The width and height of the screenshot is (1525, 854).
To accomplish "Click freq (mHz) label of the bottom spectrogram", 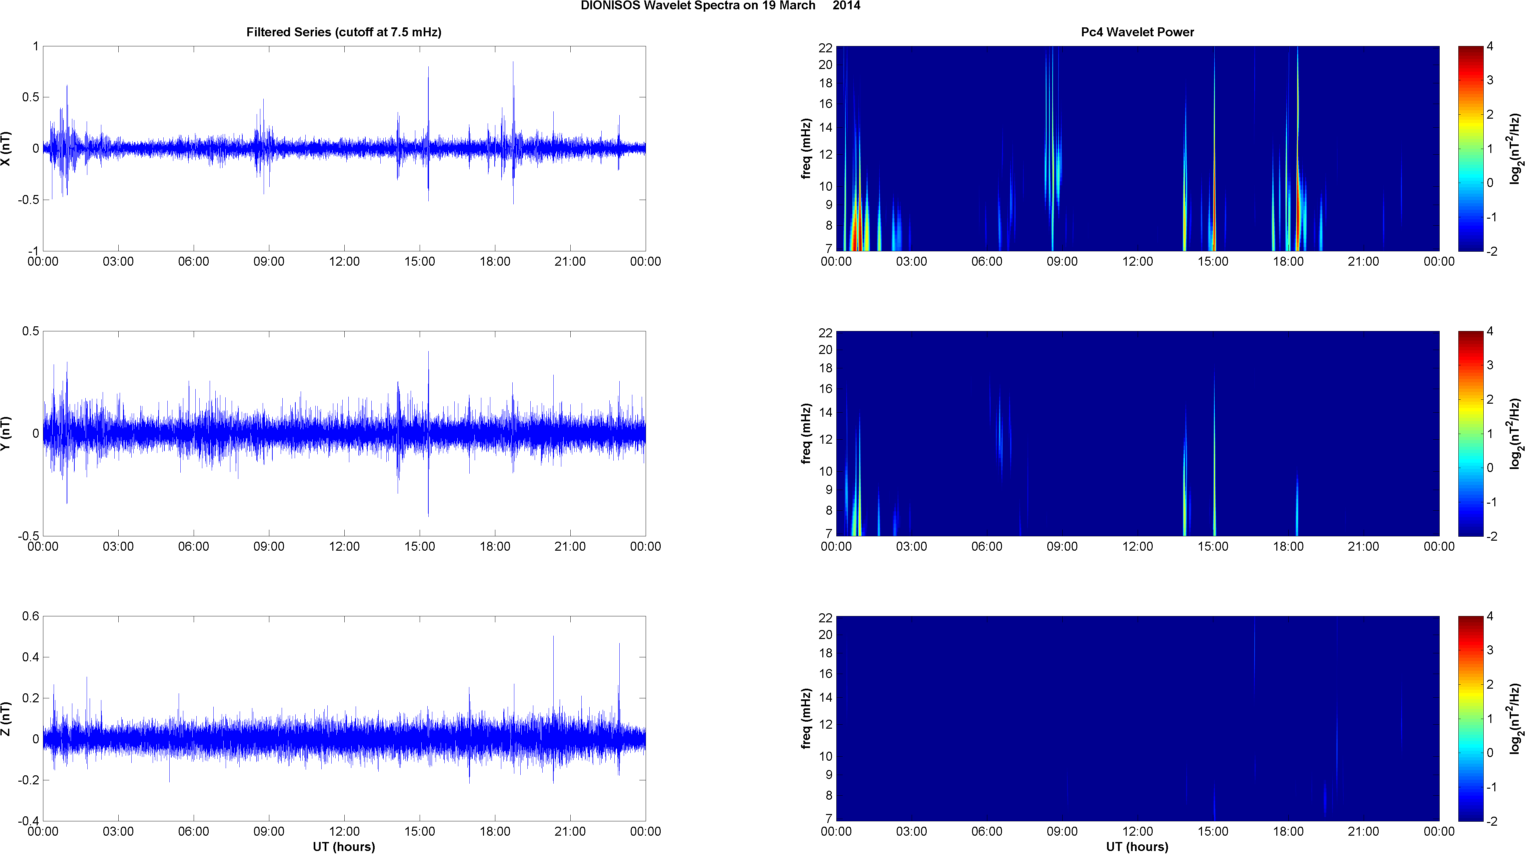I will (806, 718).
